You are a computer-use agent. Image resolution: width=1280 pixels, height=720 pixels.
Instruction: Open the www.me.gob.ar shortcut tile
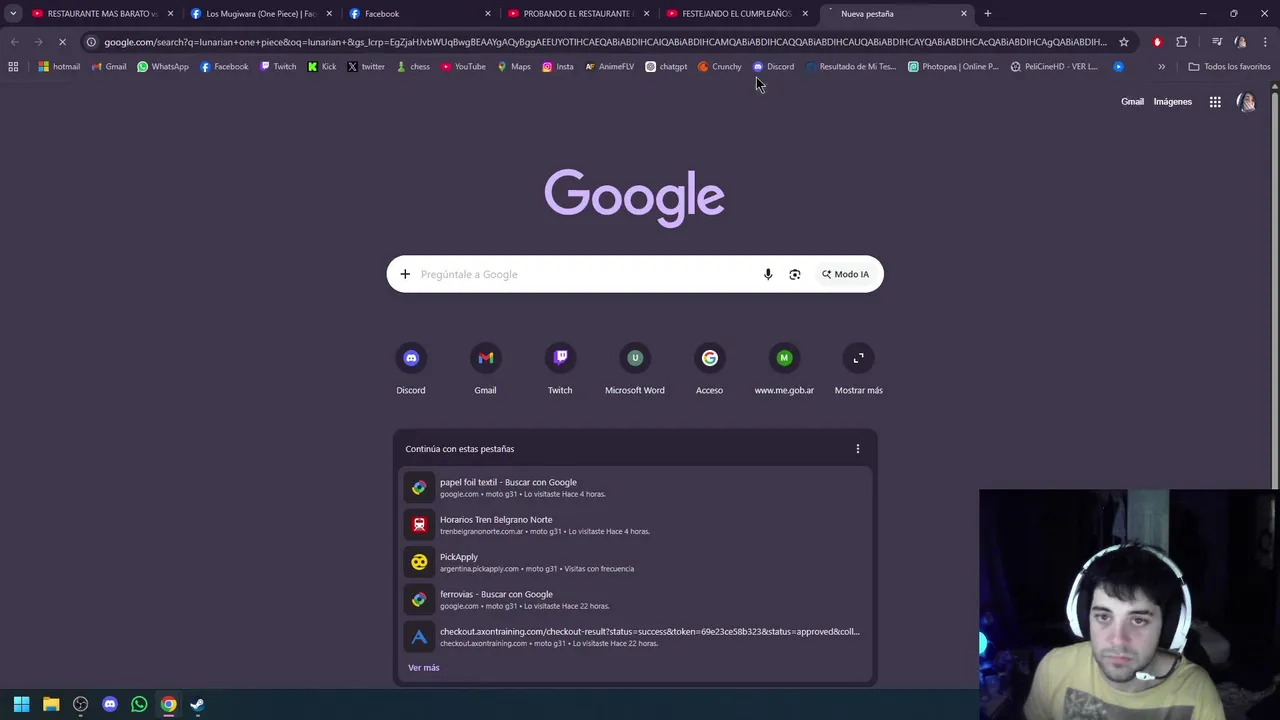pos(784,369)
